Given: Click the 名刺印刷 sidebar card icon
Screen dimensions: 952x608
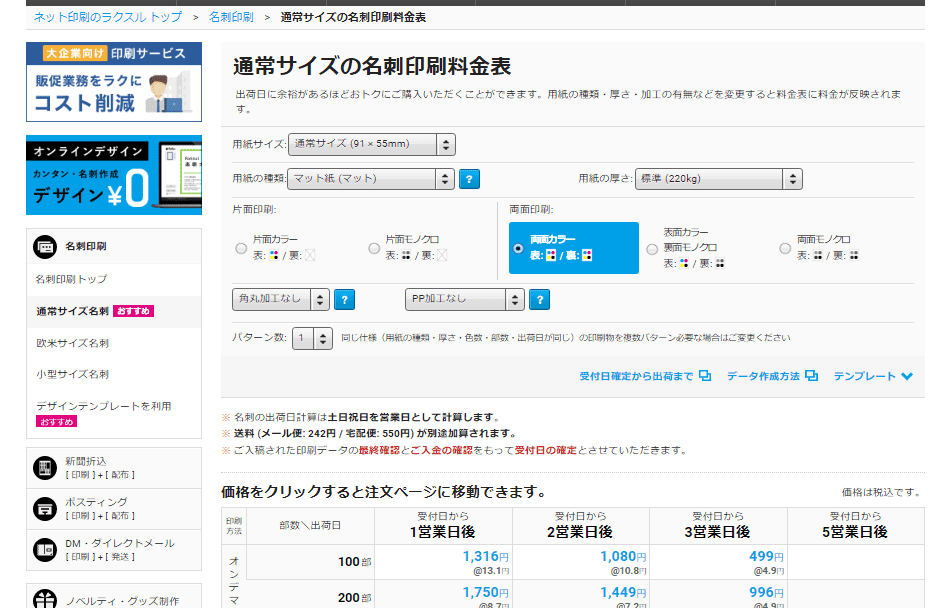Looking at the screenshot, I should point(45,247).
